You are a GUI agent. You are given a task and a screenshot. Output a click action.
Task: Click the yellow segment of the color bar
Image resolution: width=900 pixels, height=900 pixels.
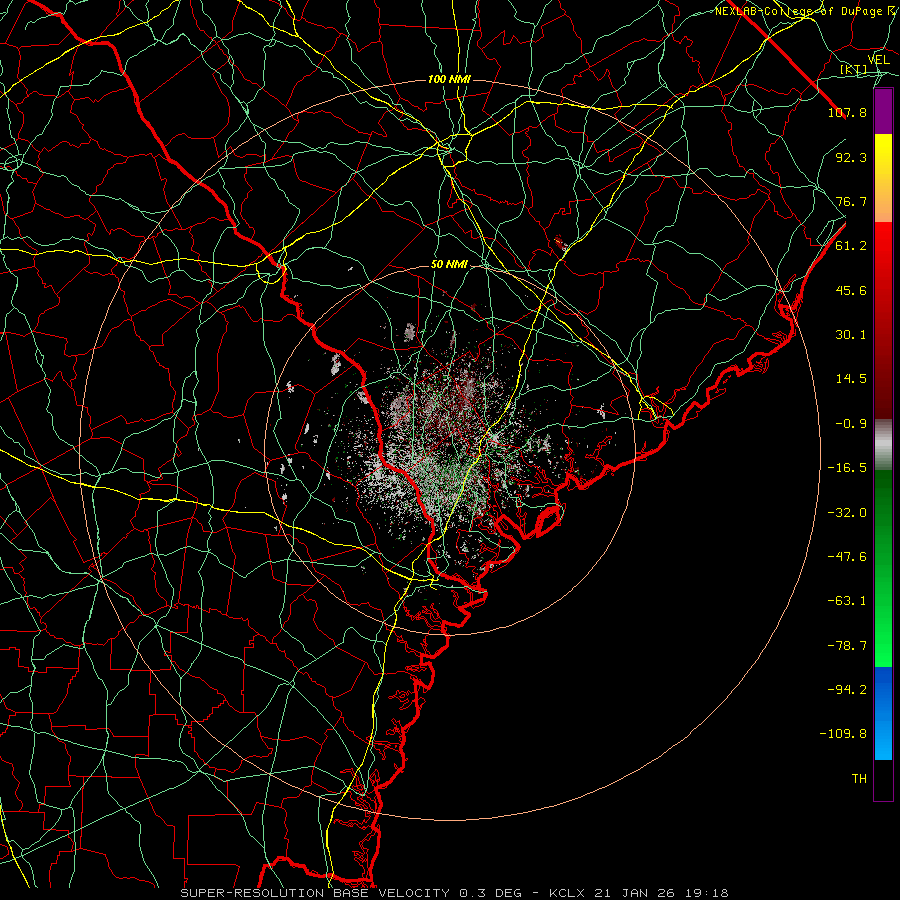coord(883,177)
